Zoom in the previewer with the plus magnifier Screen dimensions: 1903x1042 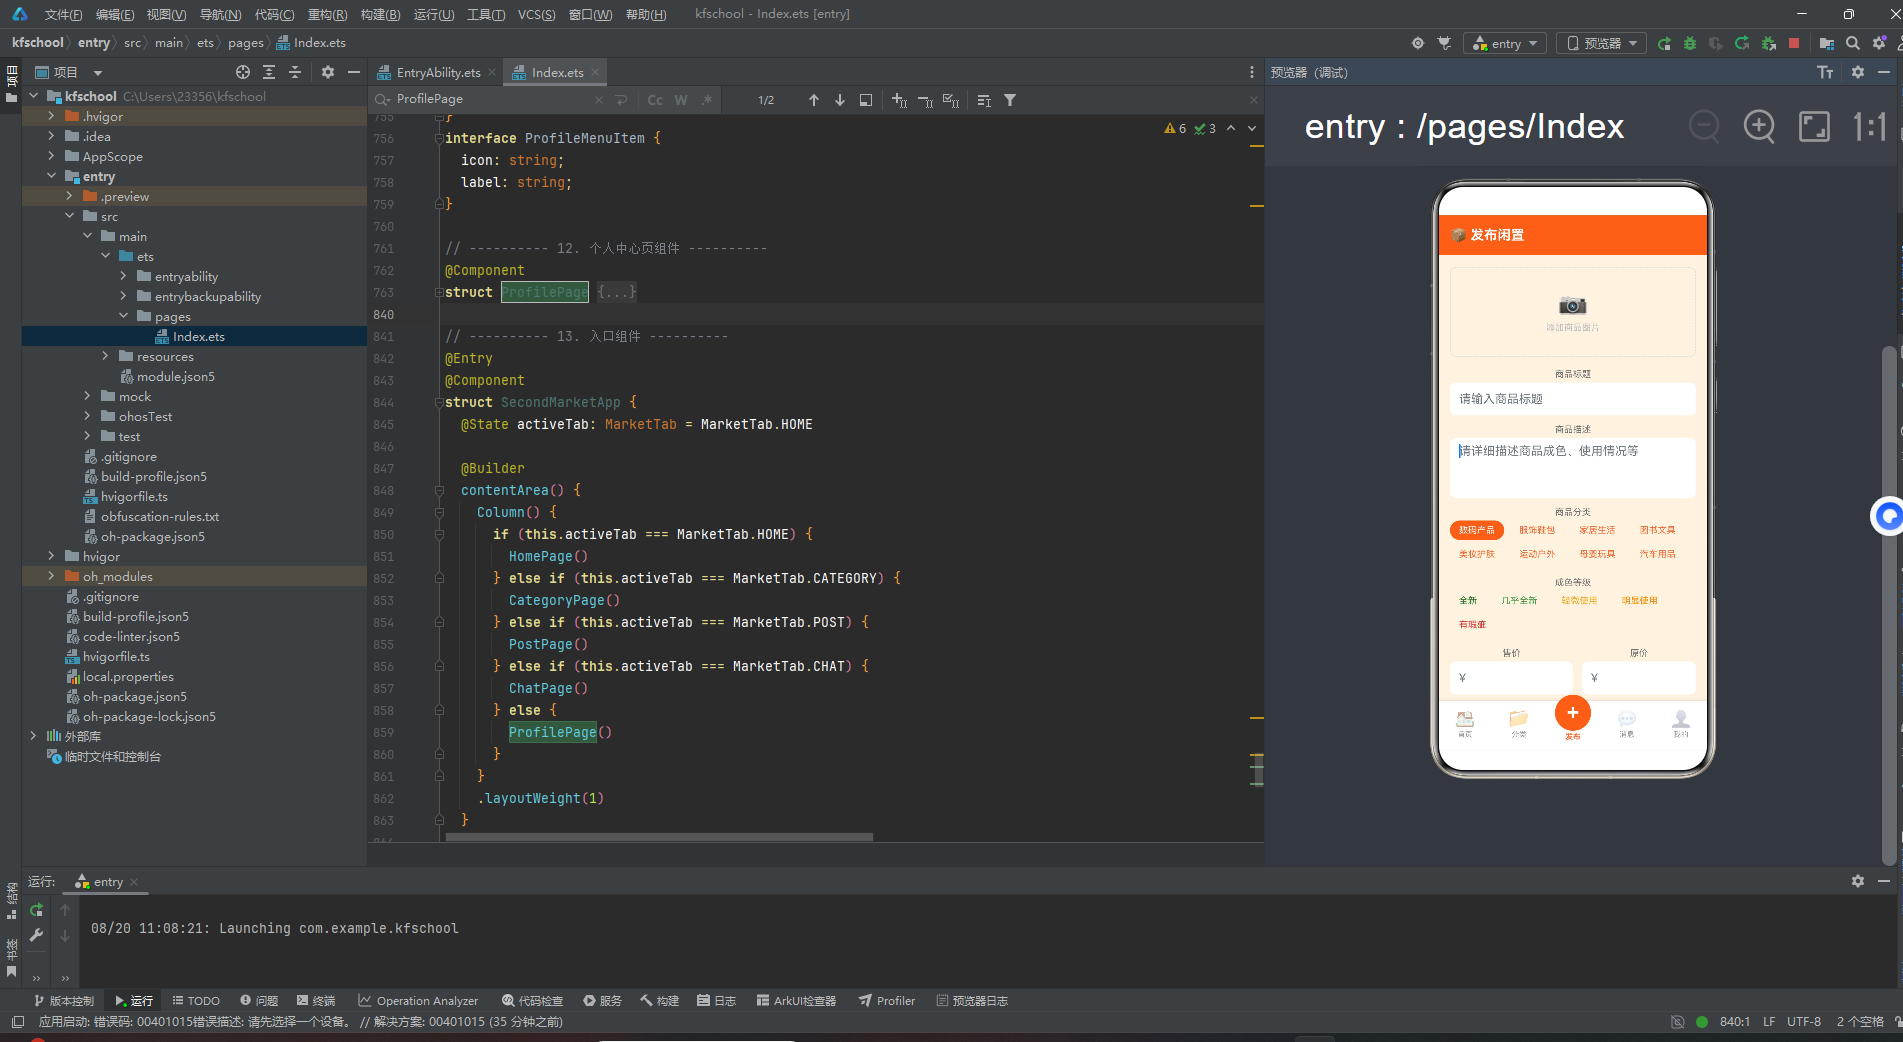tap(1759, 127)
